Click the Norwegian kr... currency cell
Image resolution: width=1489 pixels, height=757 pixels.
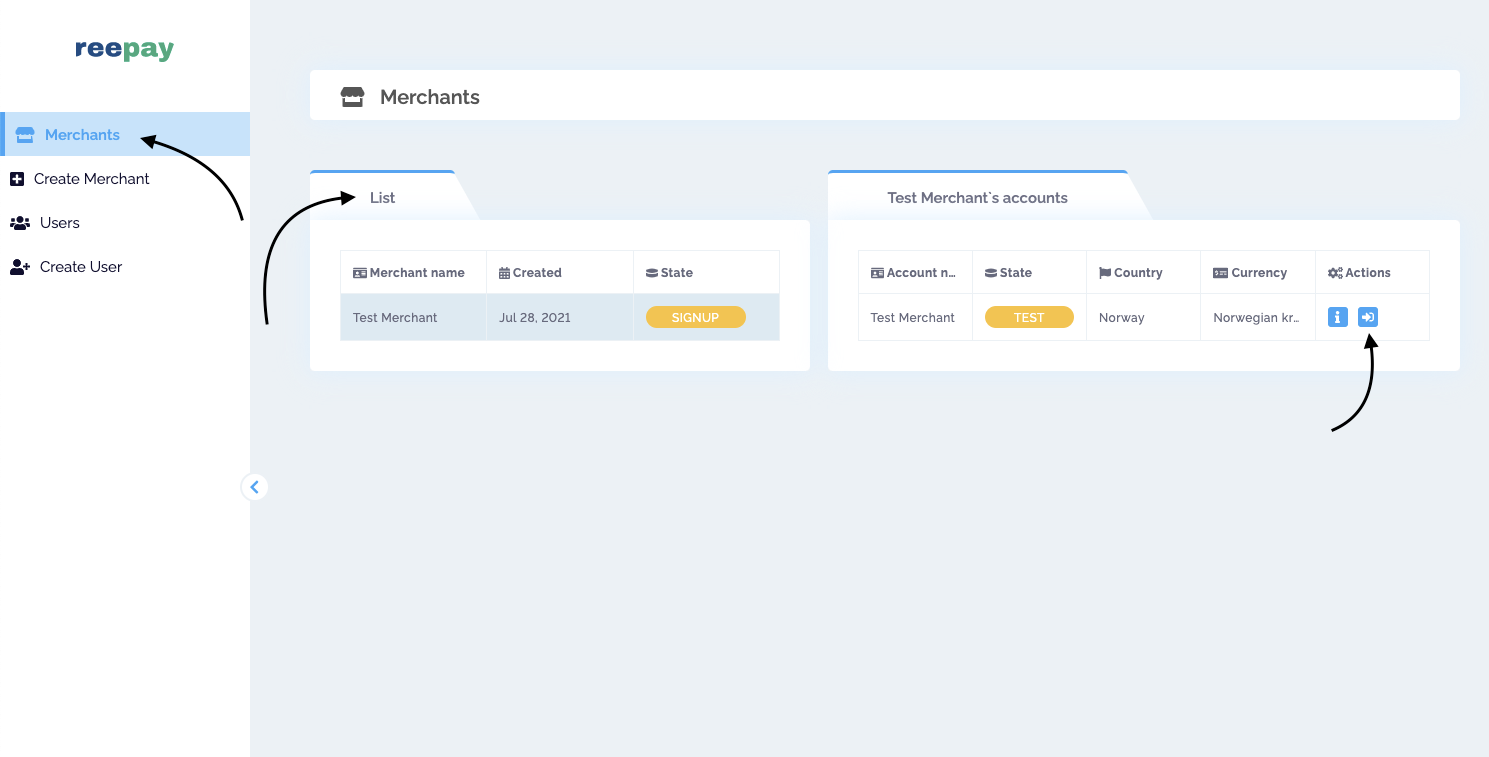tap(1258, 317)
